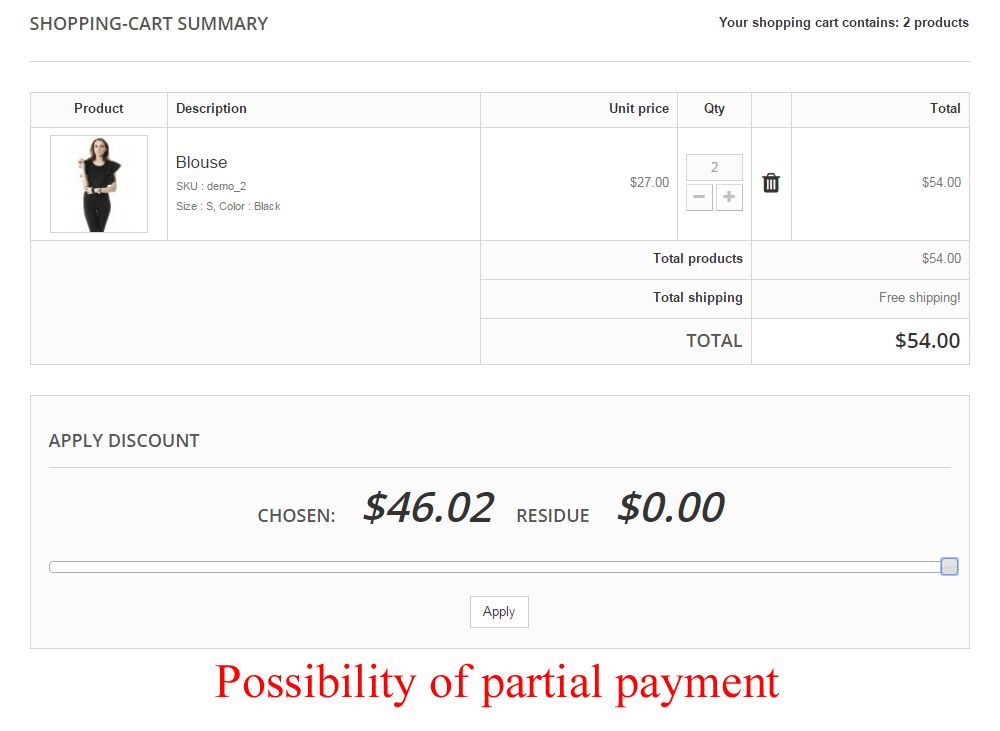Click the trash icon to delete Blouse
Image resolution: width=1000 pixels, height=731 pixels.
point(771,183)
